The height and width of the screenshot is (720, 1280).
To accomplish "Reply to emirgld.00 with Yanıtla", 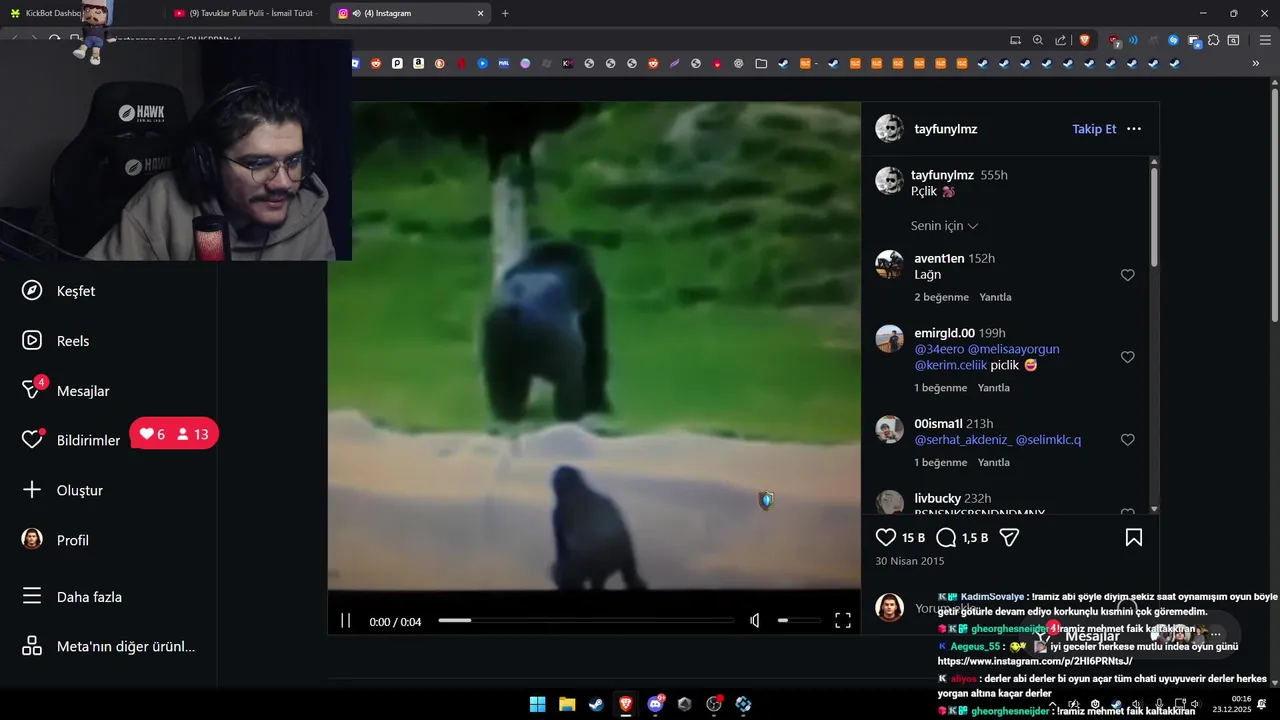I will [x=994, y=388].
